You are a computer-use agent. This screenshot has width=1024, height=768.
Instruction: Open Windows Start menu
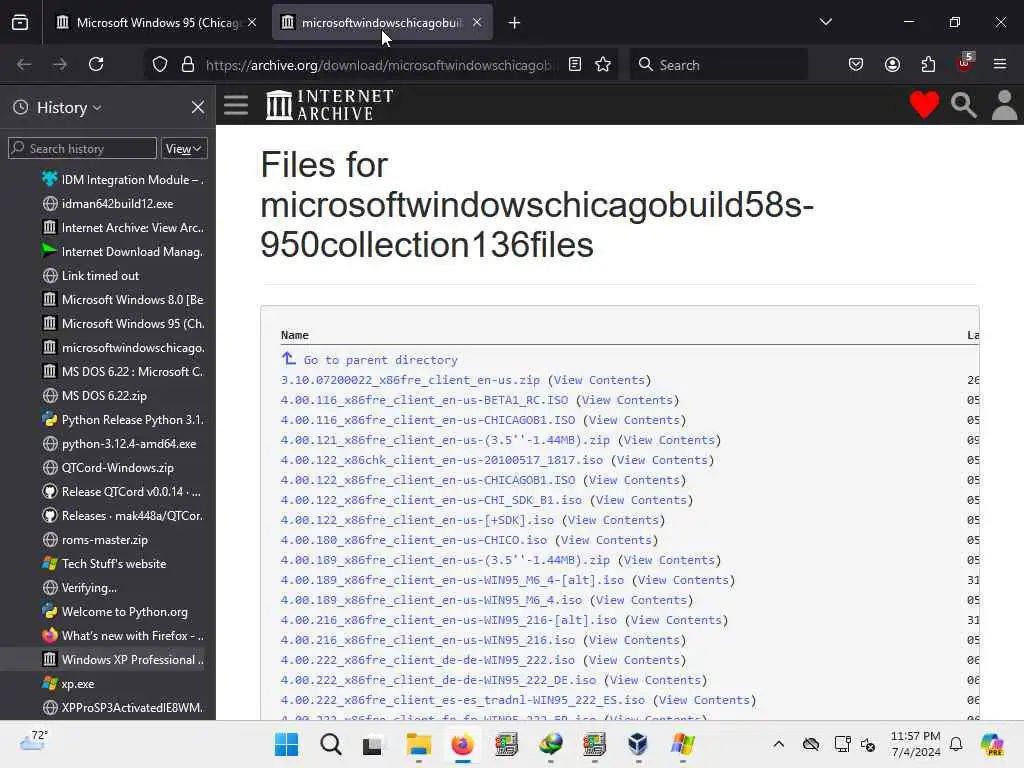(x=286, y=744)
